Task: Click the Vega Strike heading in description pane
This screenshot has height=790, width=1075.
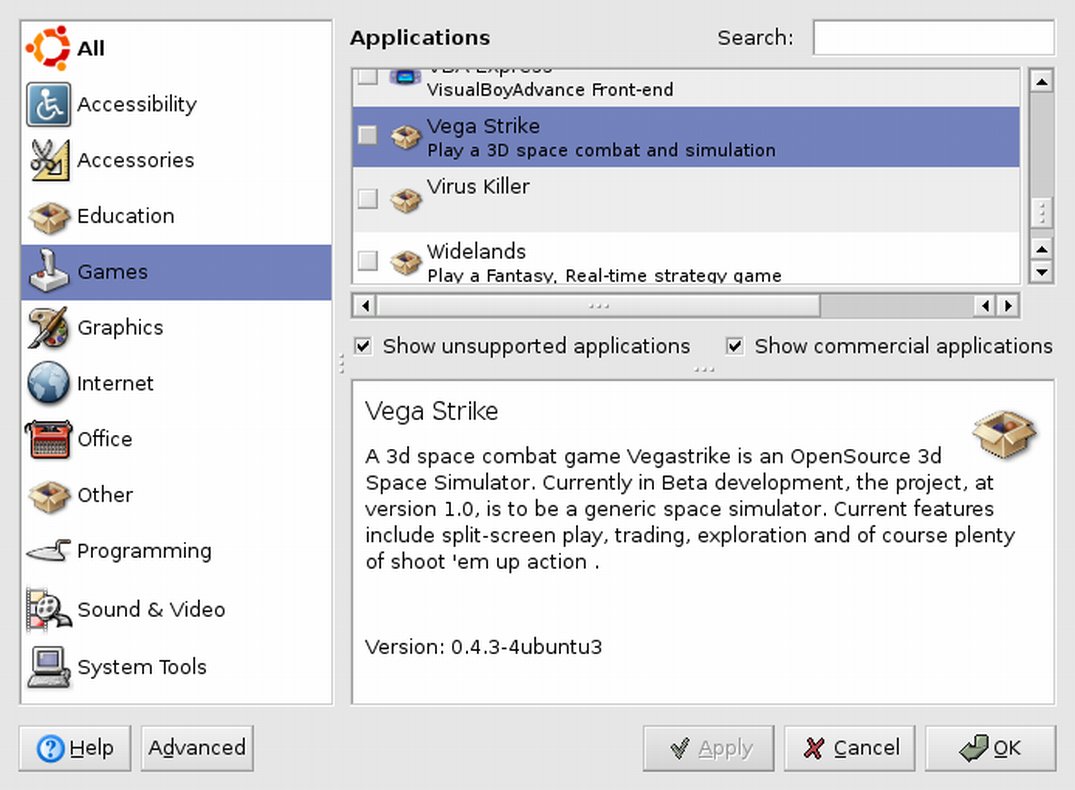Action: click(x=431, y=411)
